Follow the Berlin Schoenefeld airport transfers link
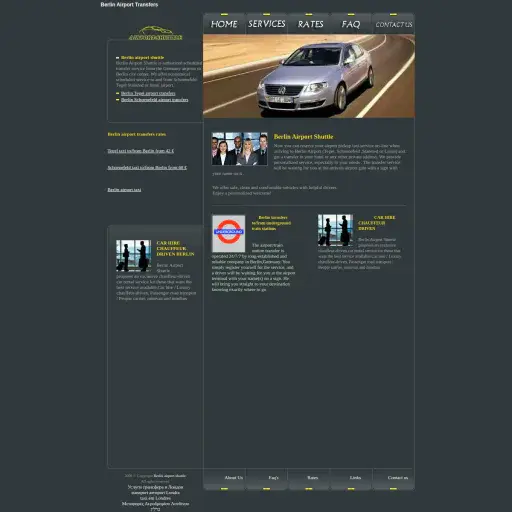 [154, 100]
